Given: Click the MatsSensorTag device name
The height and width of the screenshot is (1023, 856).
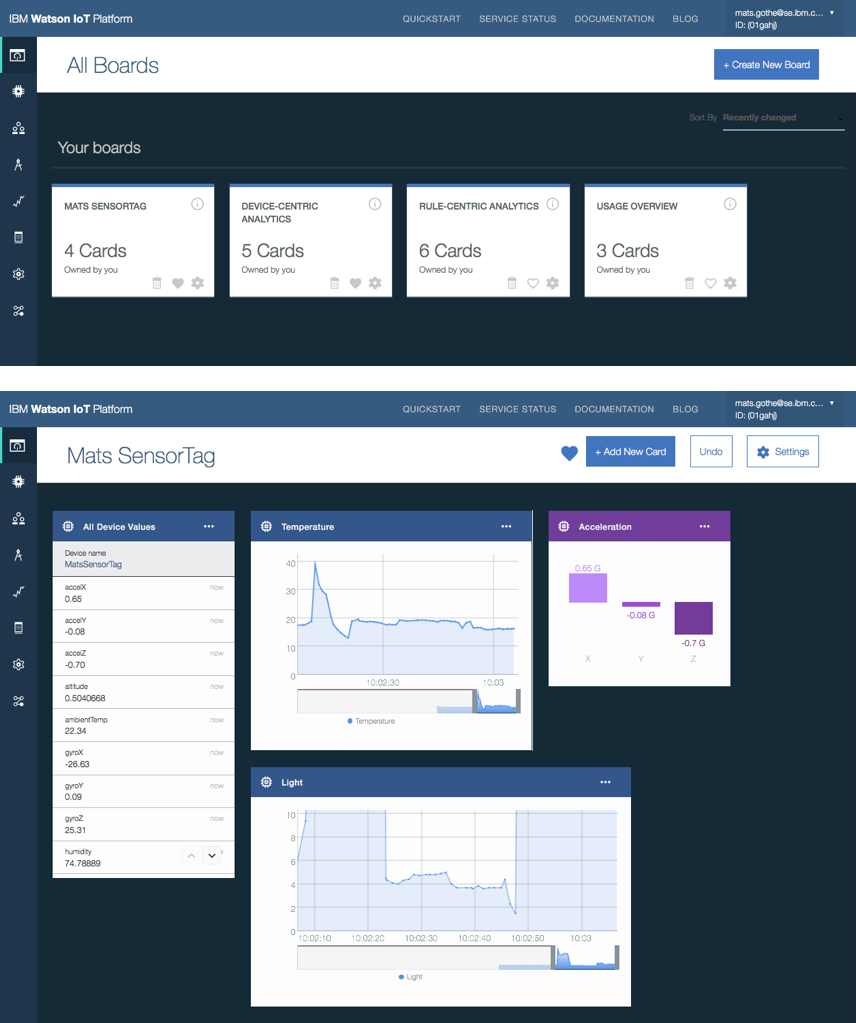Looking at the screenshot, I should pos(93,564).
